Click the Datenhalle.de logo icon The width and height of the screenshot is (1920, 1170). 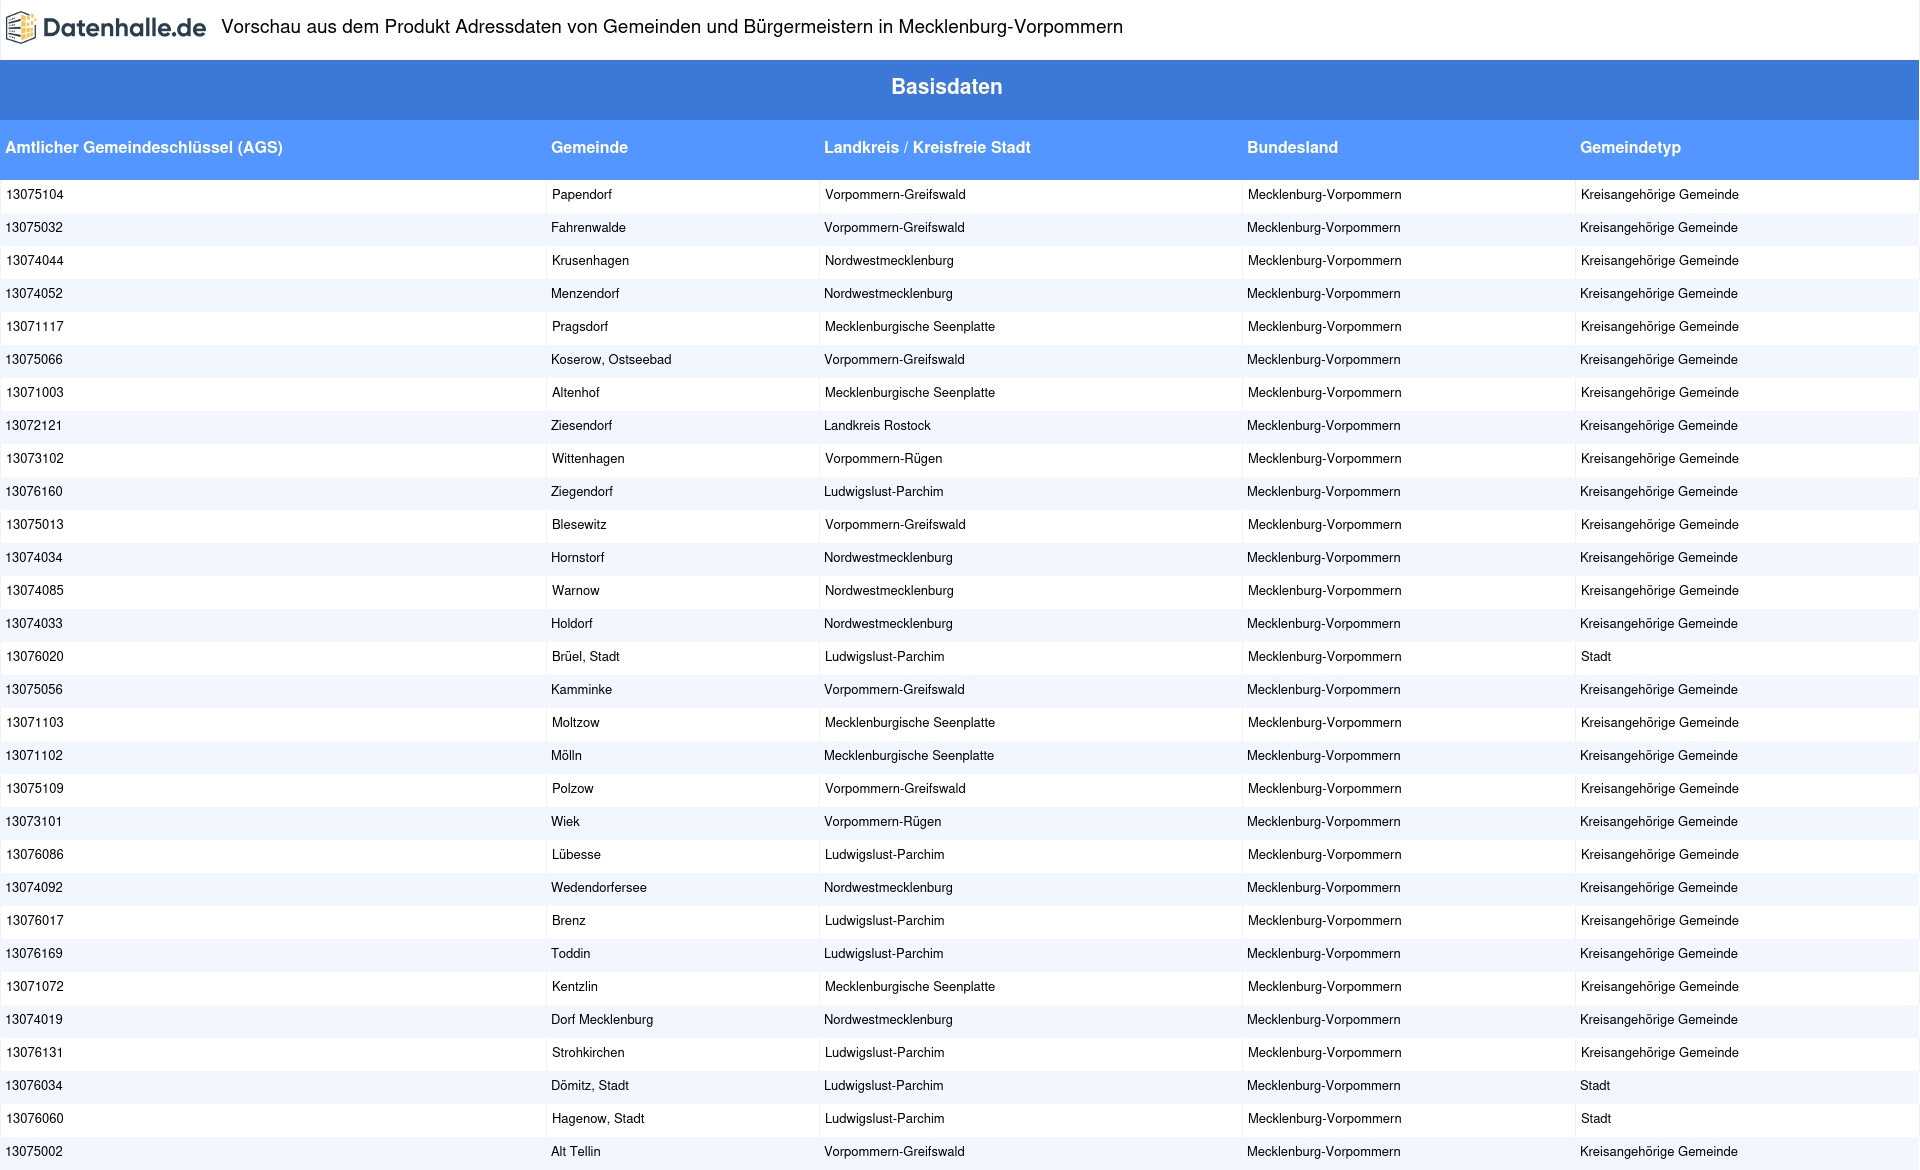pyautogui.click(x=21, y=28)
